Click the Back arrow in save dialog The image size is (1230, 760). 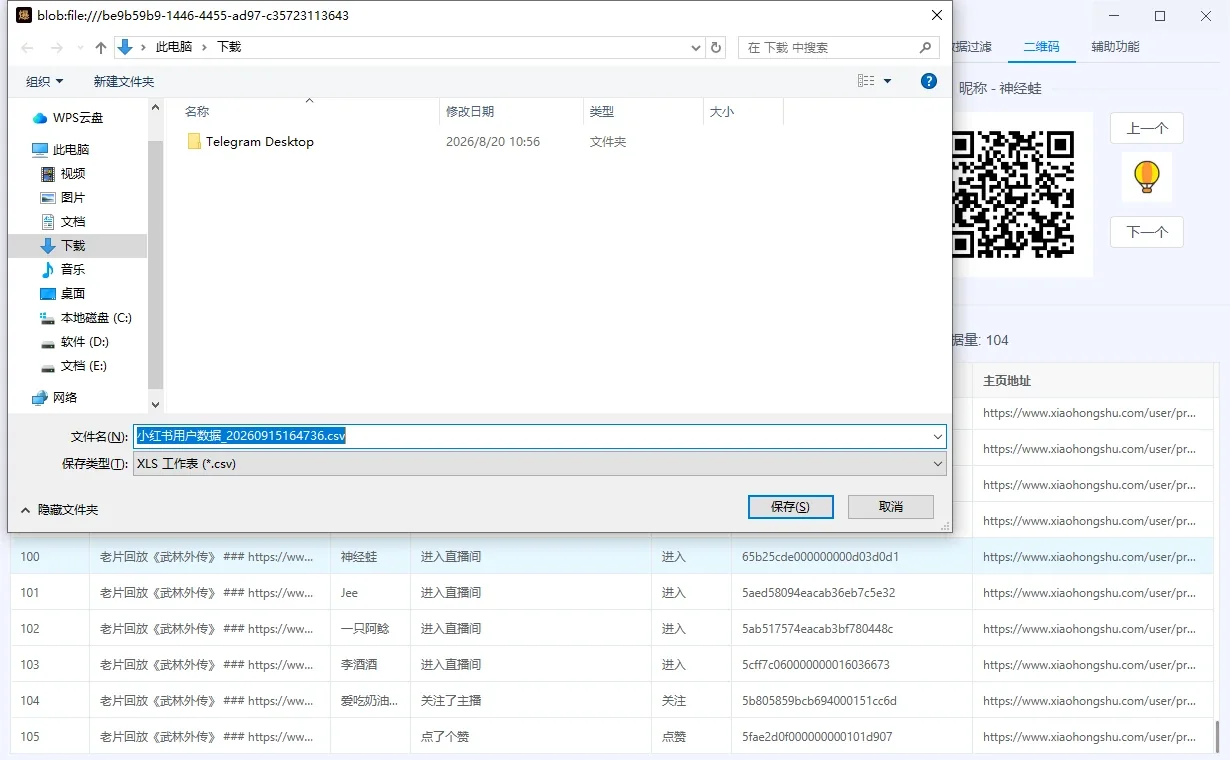[x=28, y=47]
